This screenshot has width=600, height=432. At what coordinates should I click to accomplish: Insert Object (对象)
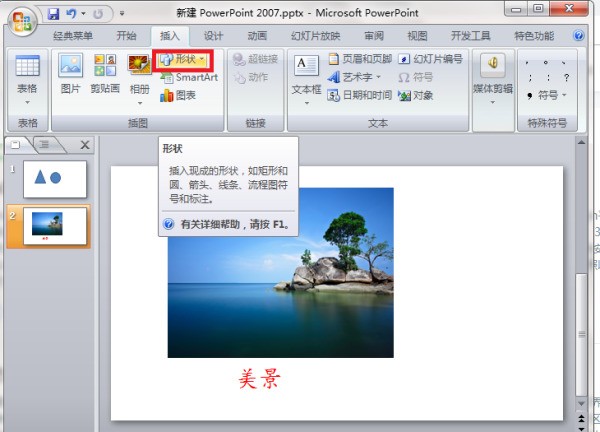tap(416, 95)
